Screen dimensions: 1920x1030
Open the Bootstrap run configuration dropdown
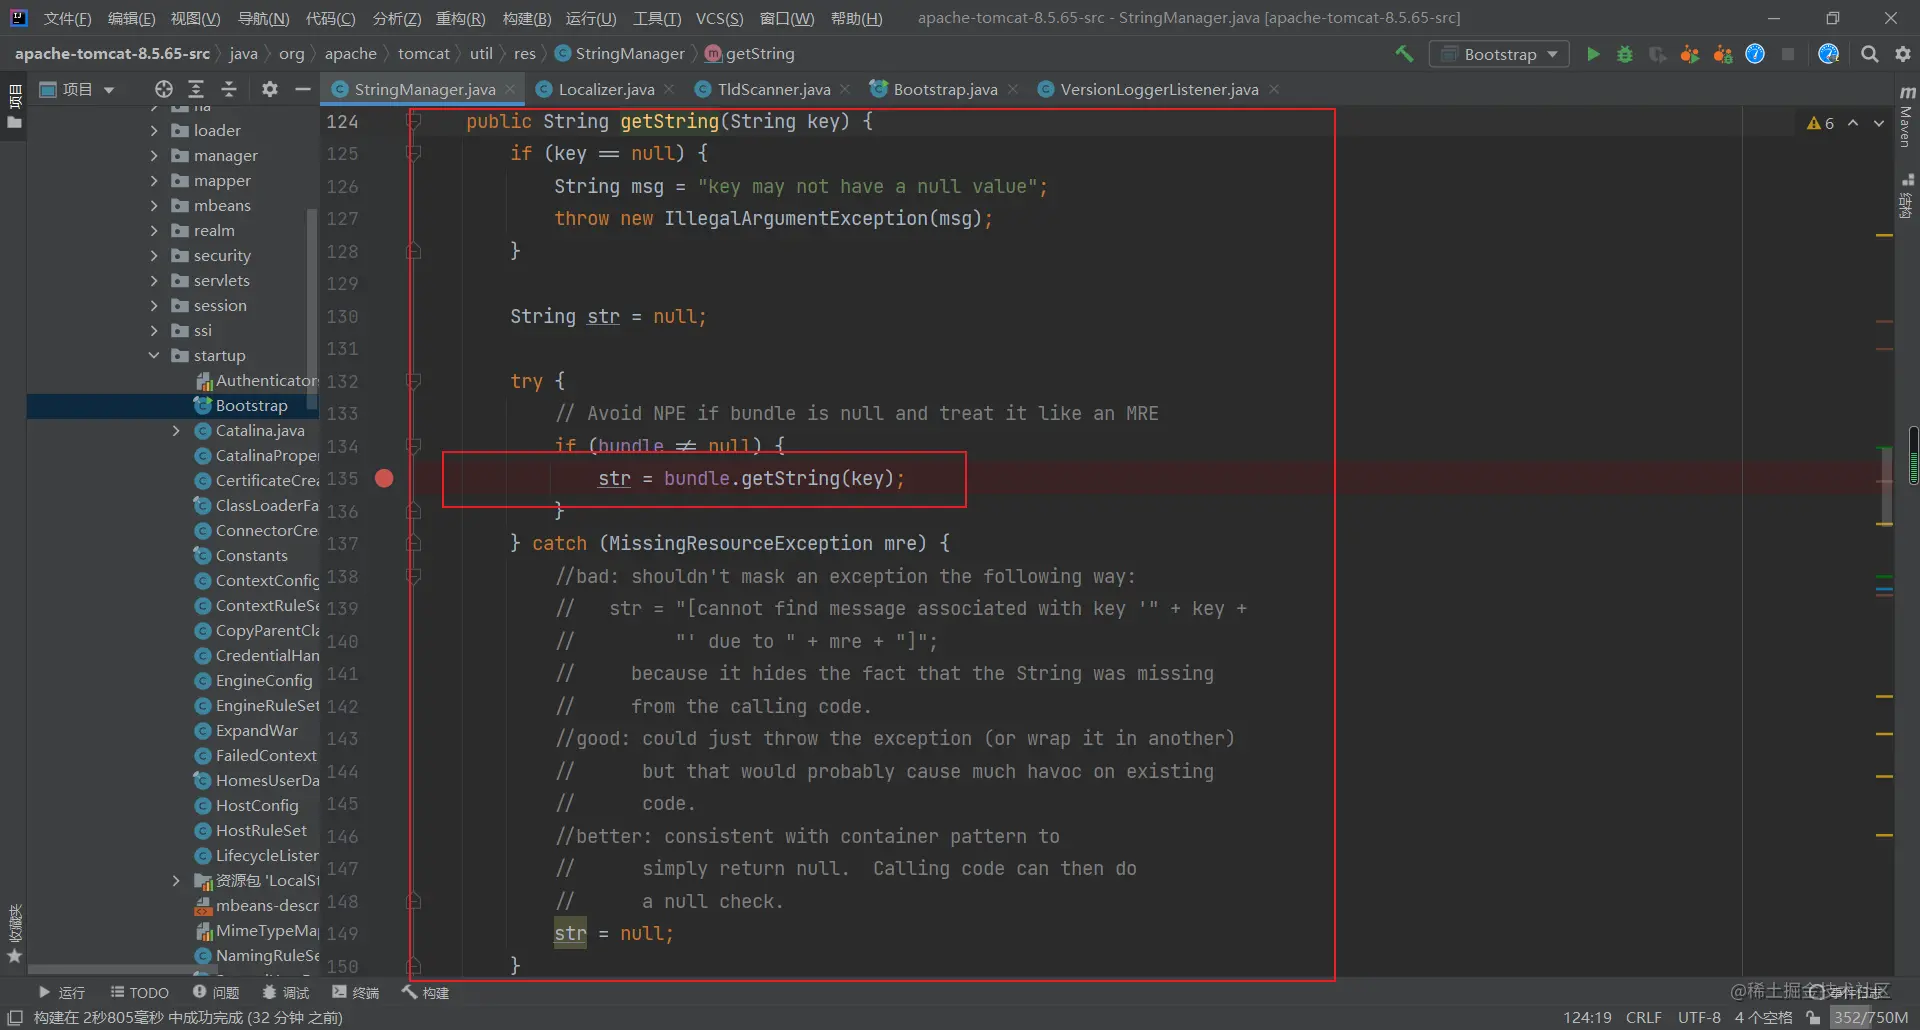click(1499, 54)
